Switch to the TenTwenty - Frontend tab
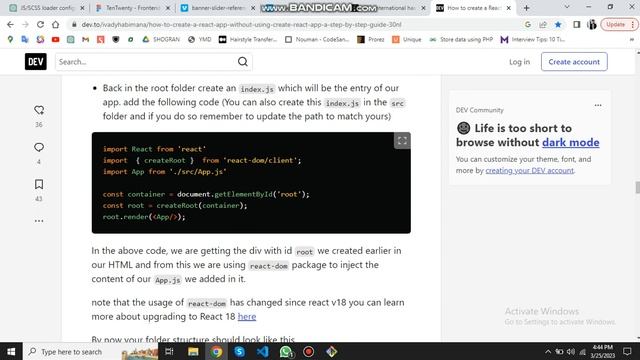 tap(133, 8)
